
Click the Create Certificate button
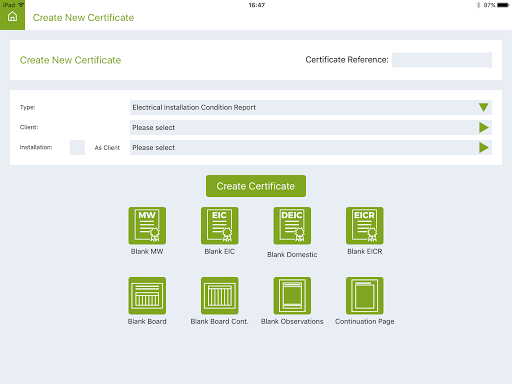256,186
